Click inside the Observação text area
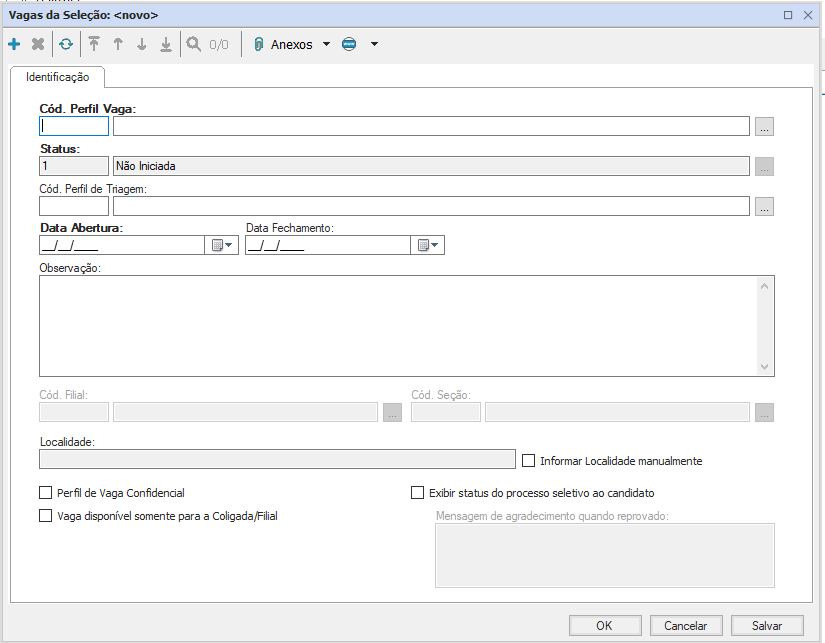Screen dimensions: 825x643 395,326
